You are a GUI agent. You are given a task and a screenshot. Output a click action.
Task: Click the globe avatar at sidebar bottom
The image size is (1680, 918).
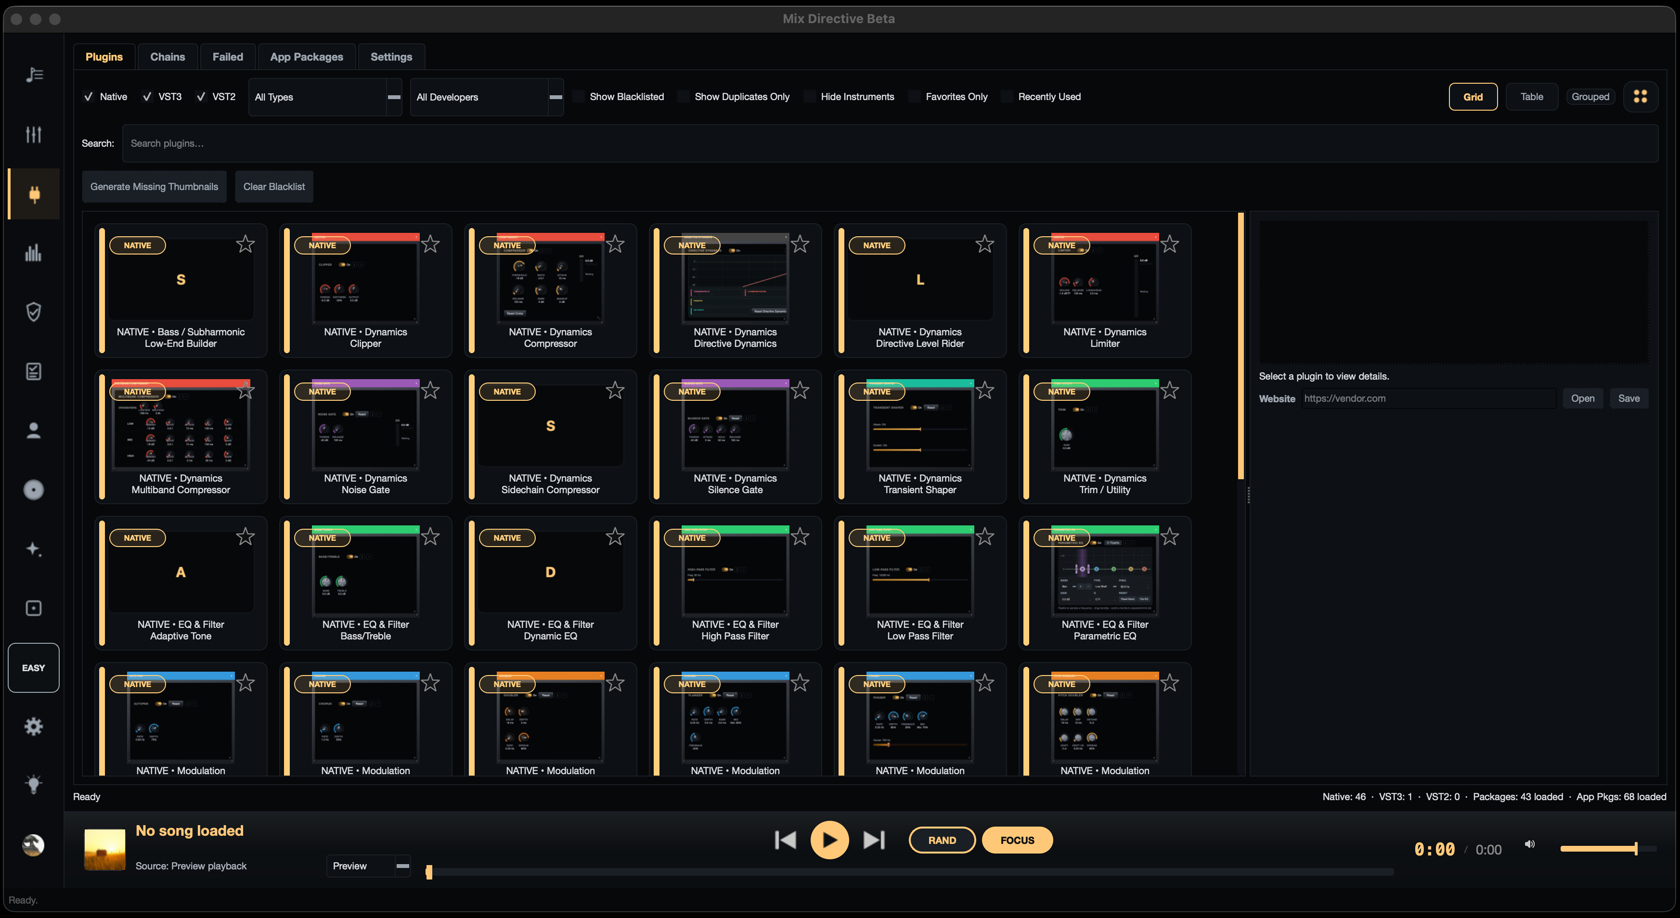click(x=34, y=845)
